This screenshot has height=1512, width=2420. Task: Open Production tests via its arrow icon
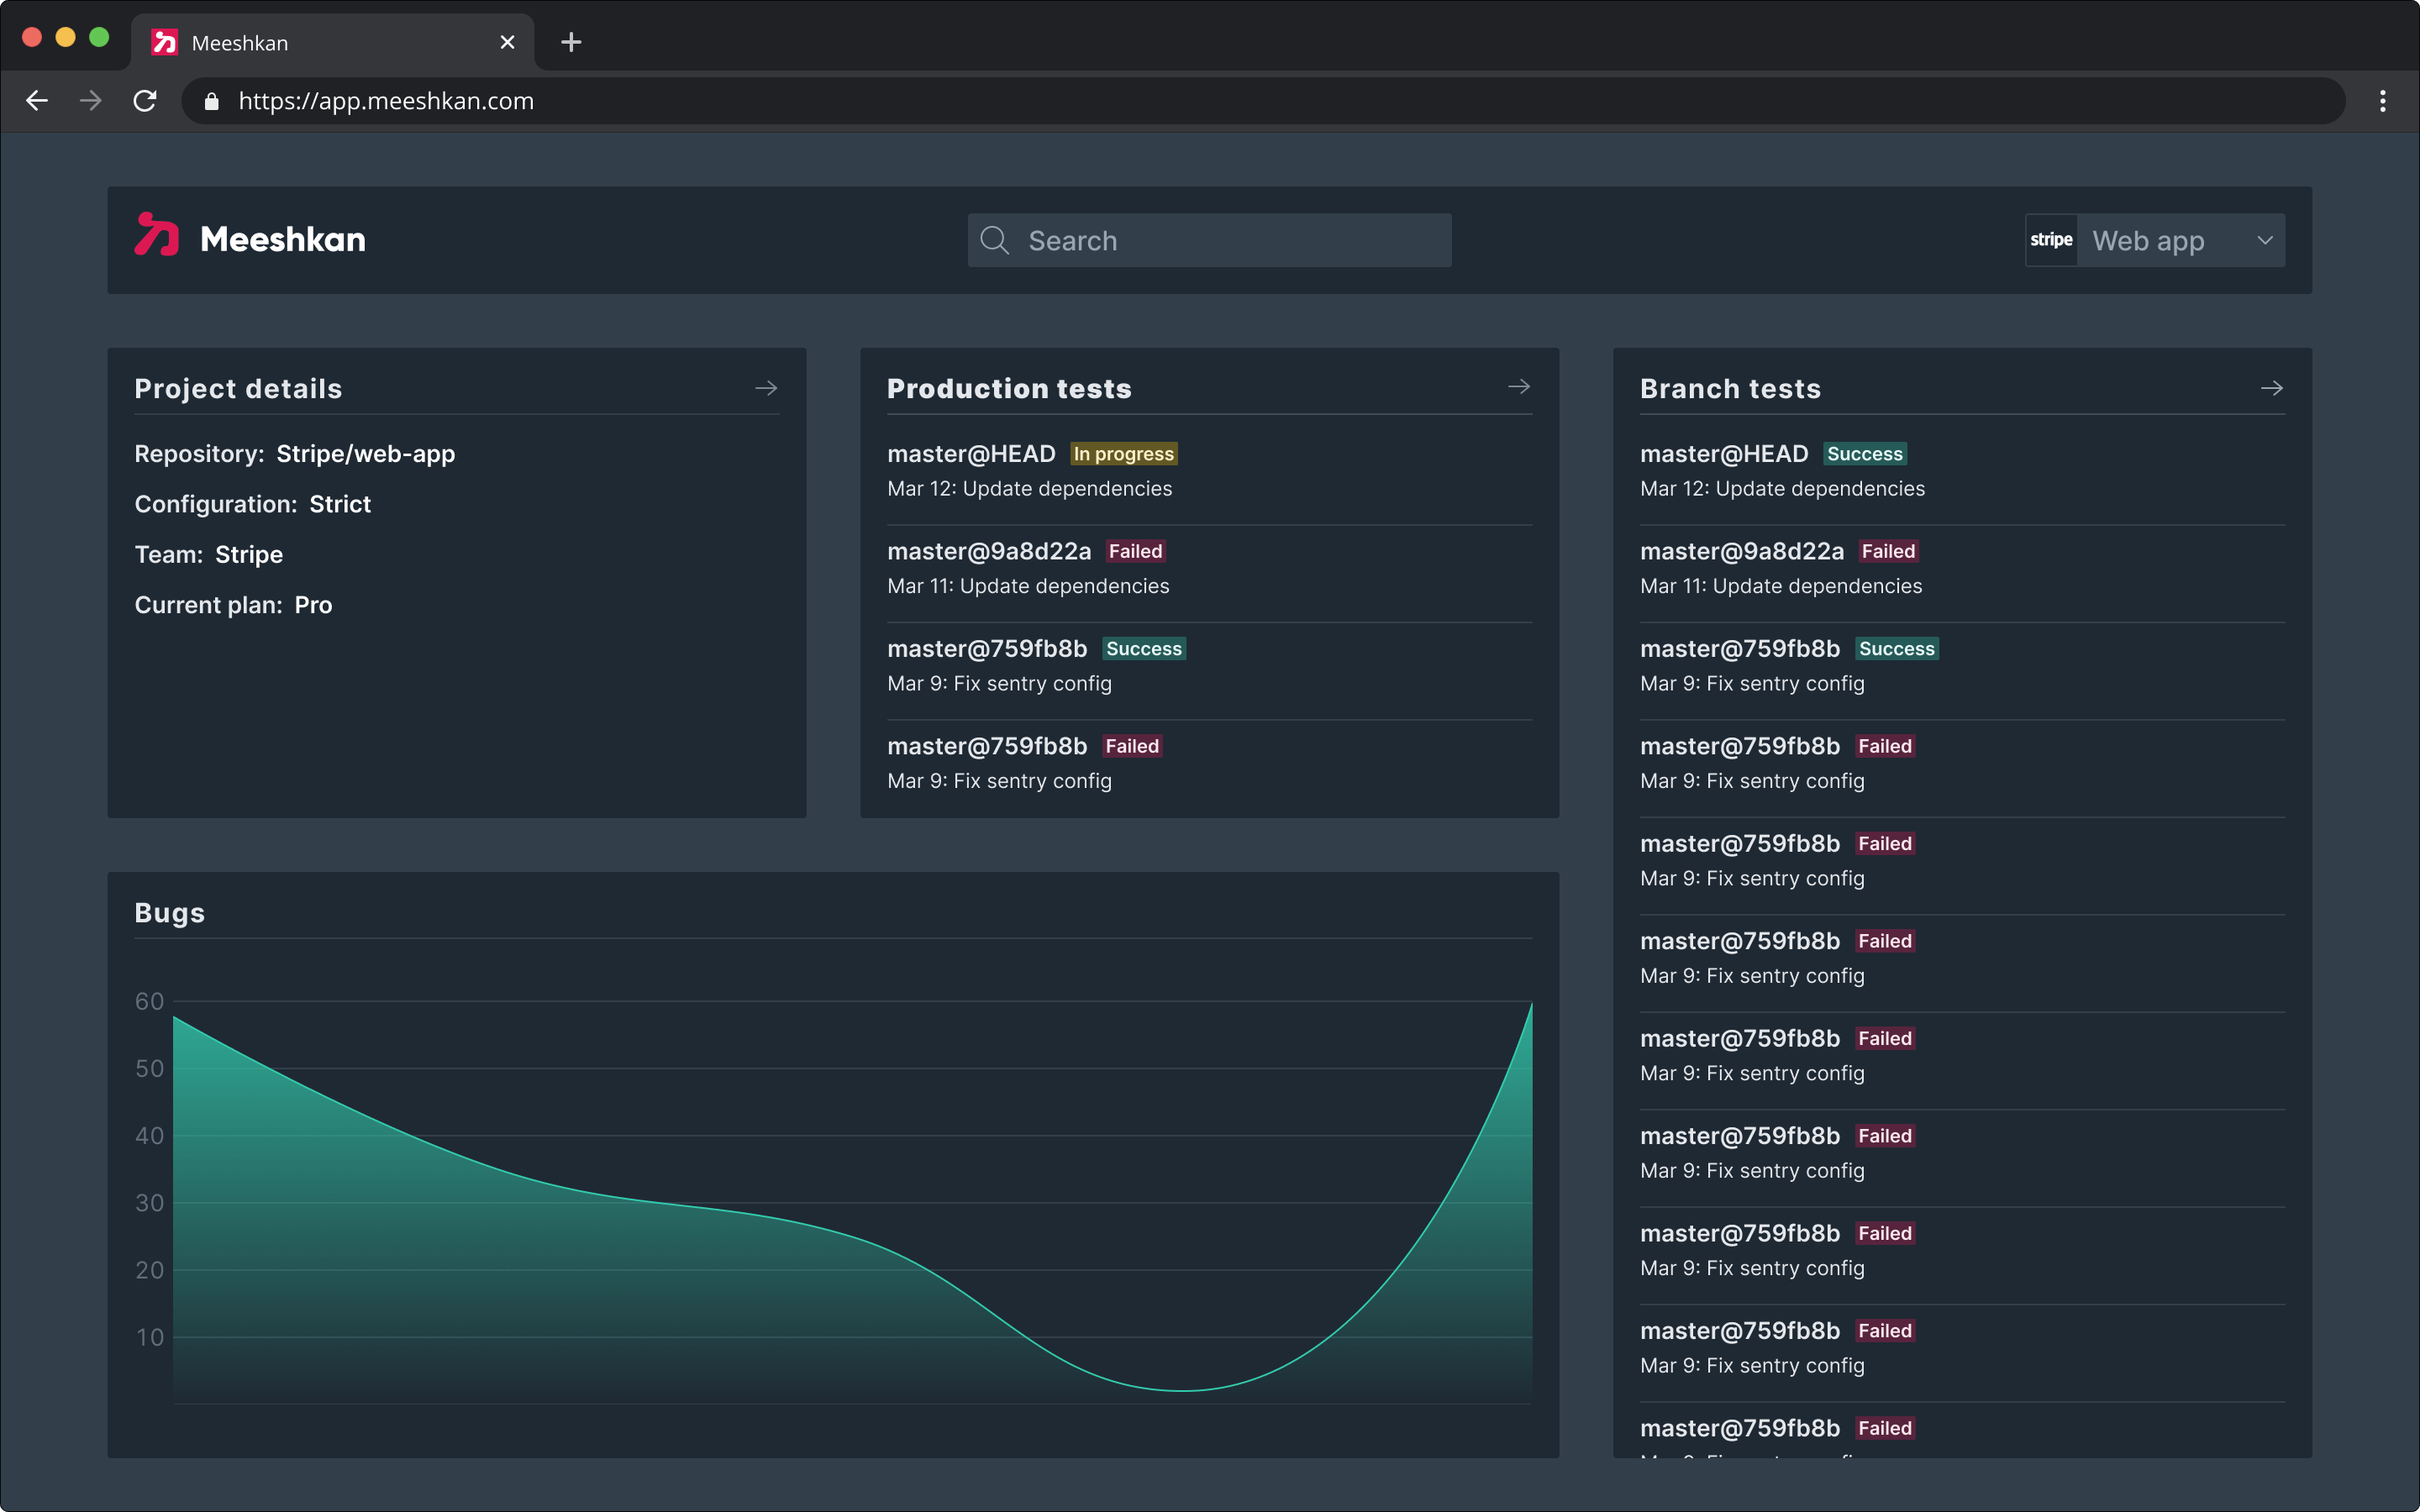(1518, 387)
